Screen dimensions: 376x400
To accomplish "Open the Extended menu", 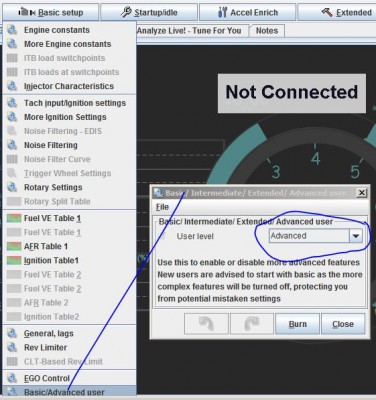I will point(337,13).
